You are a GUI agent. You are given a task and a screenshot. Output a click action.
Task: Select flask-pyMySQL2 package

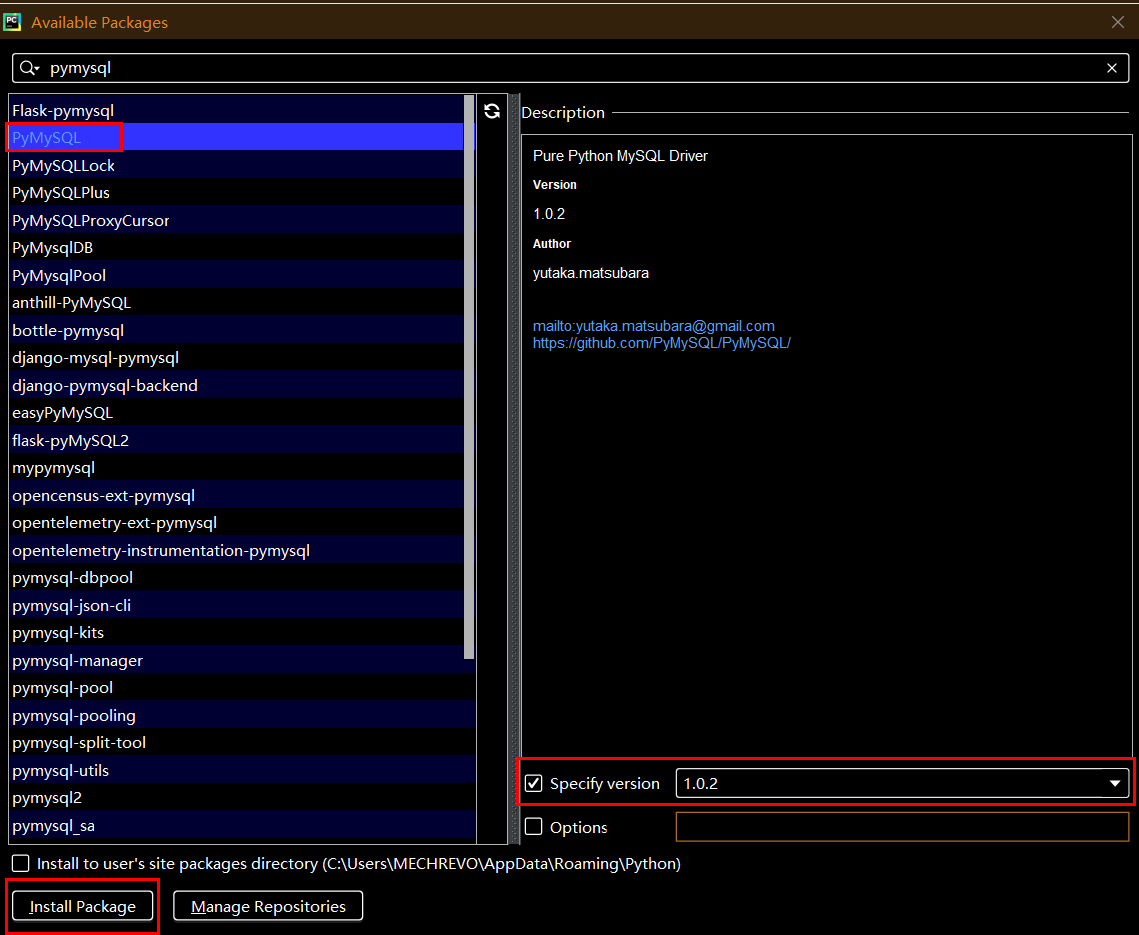click(236, 440)
